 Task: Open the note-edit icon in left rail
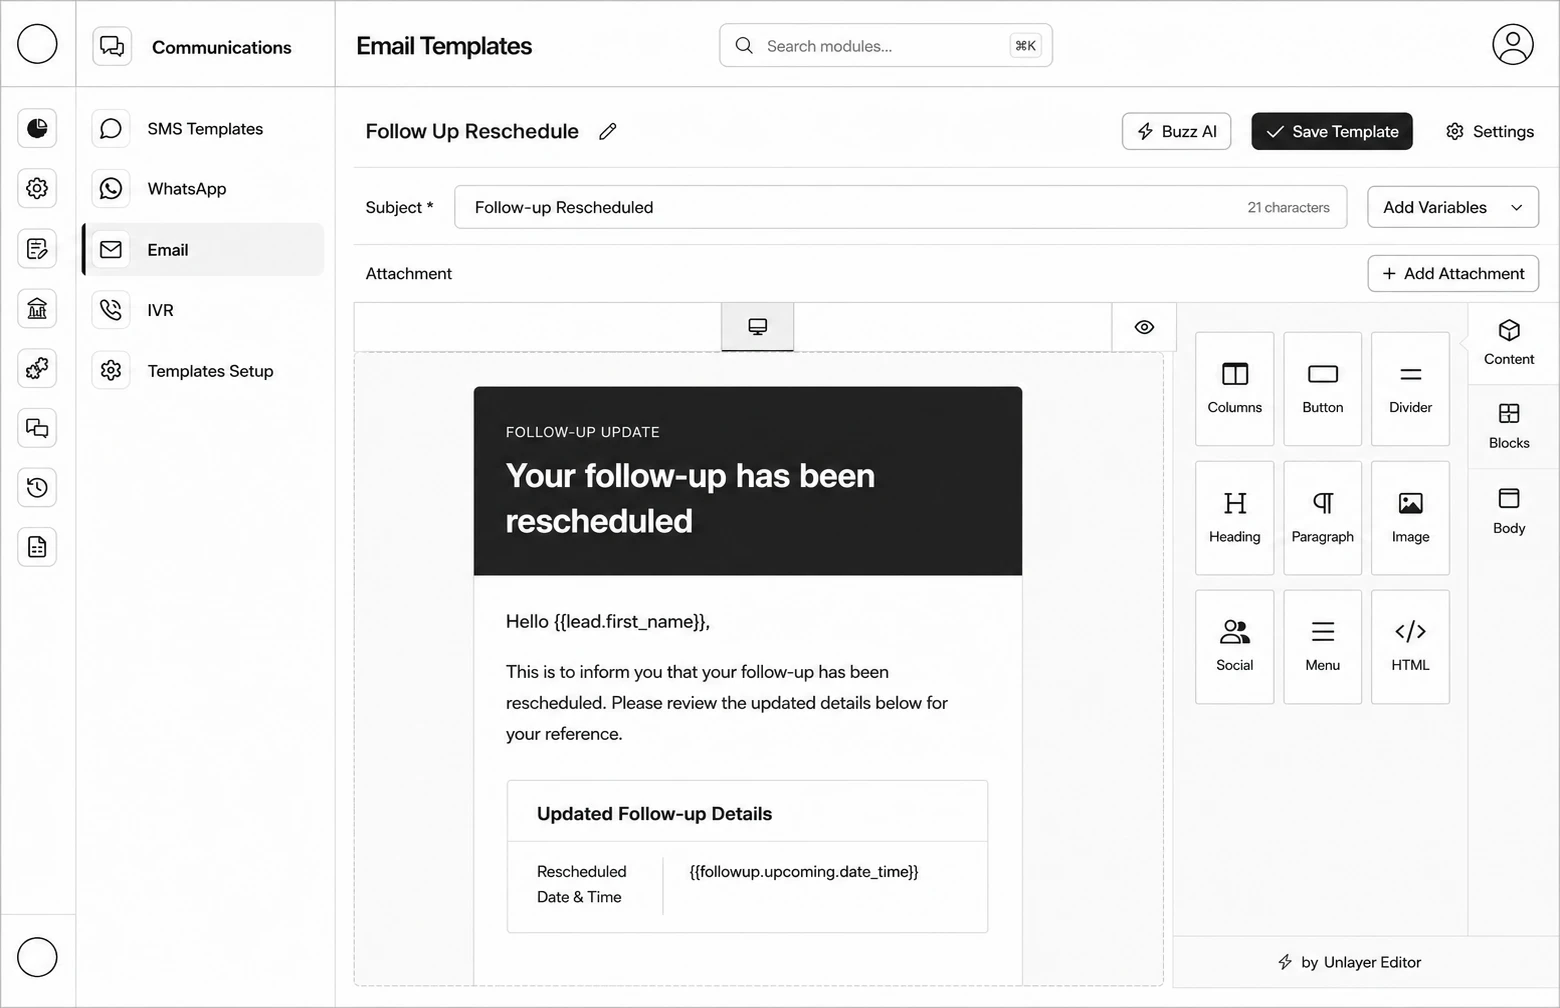(x=37, y=248)
